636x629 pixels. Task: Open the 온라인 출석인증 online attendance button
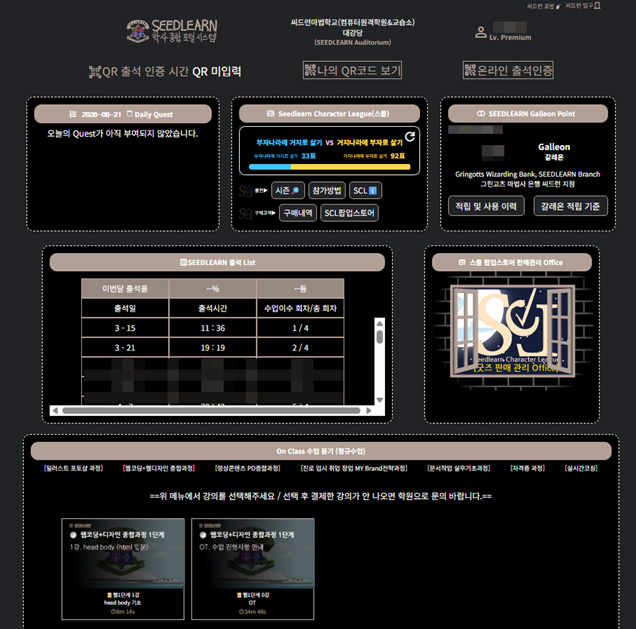coord(508,70)
